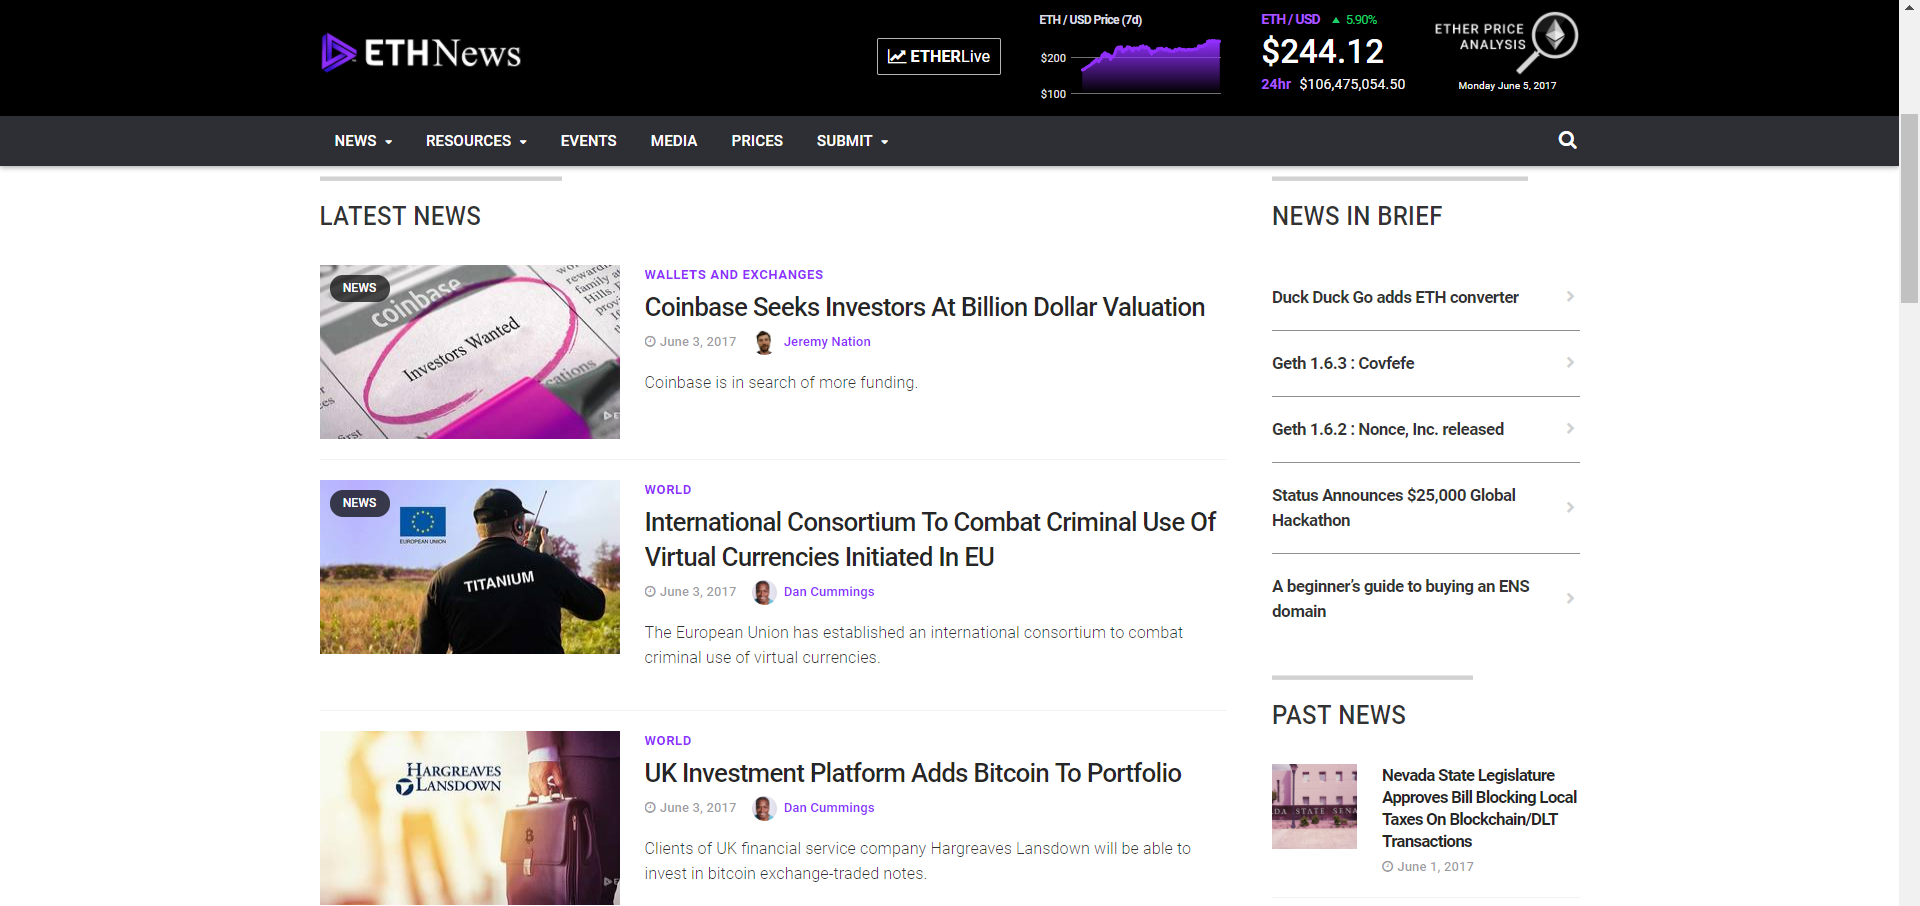Open Nevada State Legislature past news headline
This screenshot has height=906, width=1920.
pyautogui.click(x=1480, y=808)
